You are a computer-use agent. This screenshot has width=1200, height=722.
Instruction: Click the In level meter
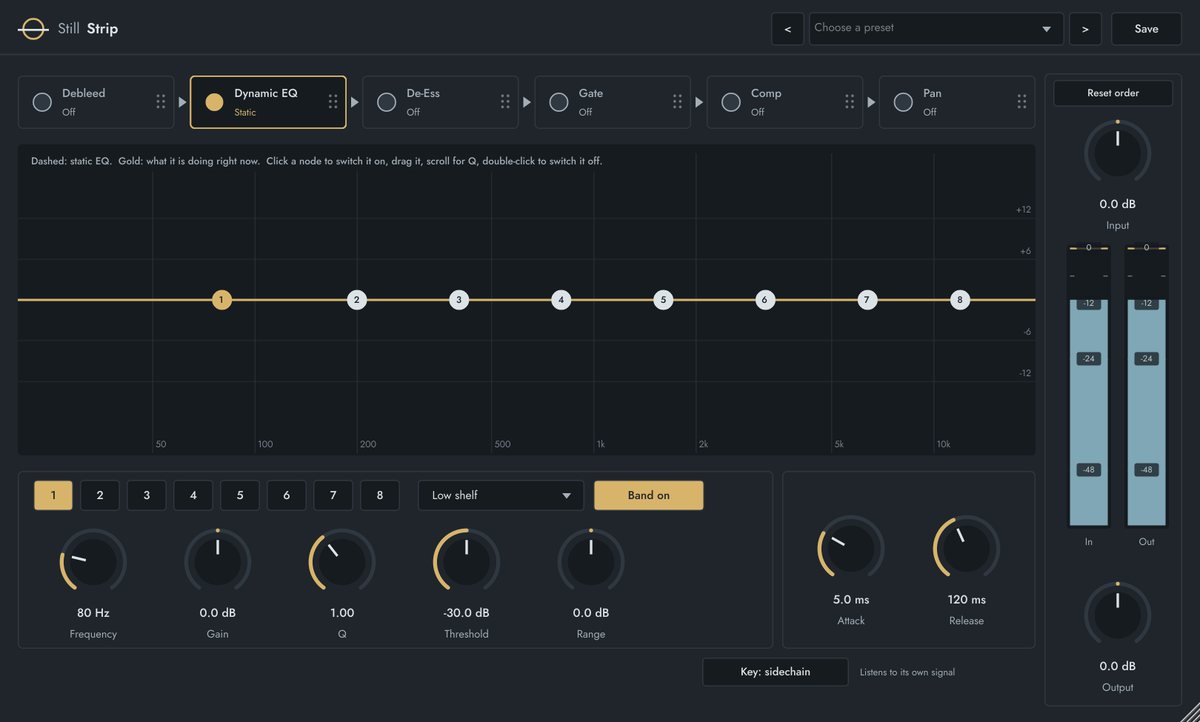tap(1089, 386)
